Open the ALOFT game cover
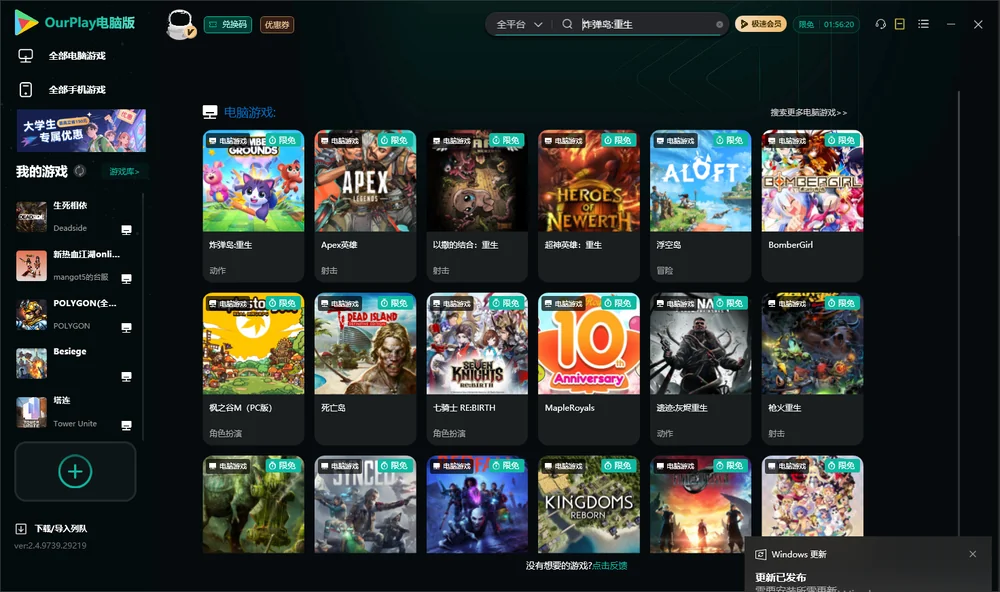This screenshot has width=1000, height=592. pos(700,181)
